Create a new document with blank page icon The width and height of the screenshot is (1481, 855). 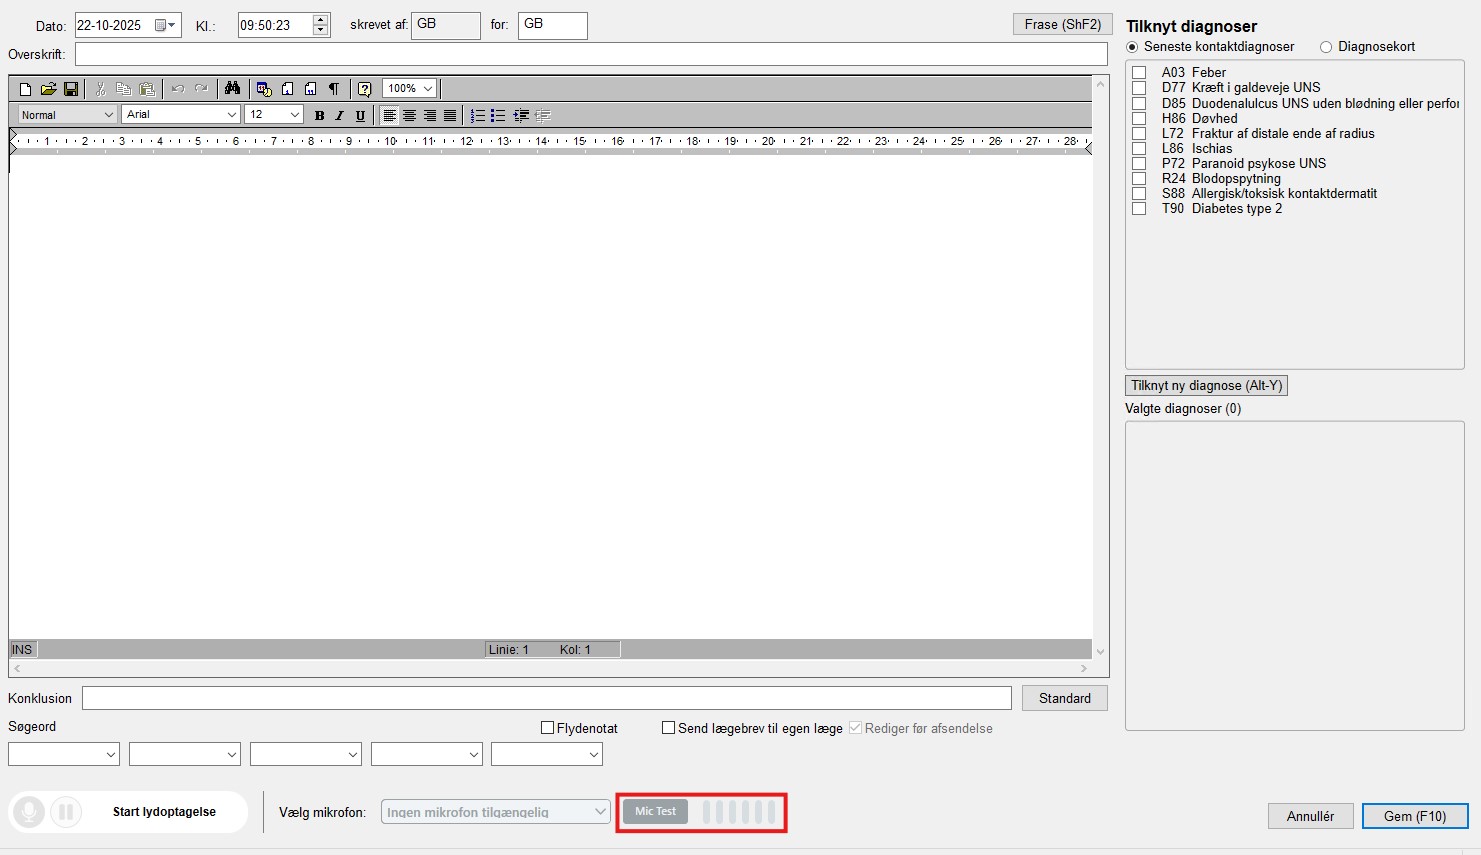coord(26,89)
